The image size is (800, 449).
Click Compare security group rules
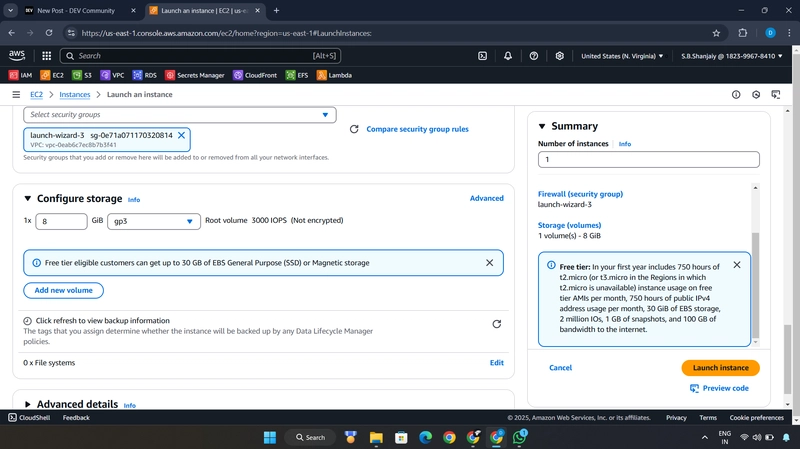(417, 129)
